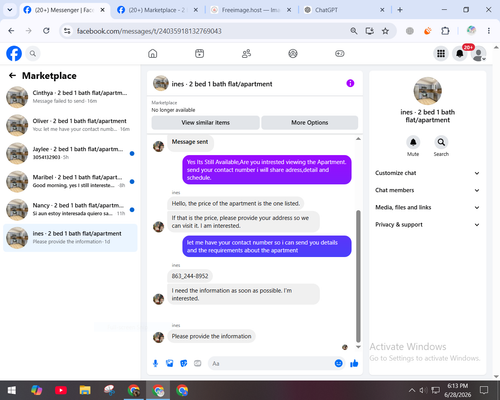
Task: Attach a photo with the image icon
Action: tap(170, 363)
